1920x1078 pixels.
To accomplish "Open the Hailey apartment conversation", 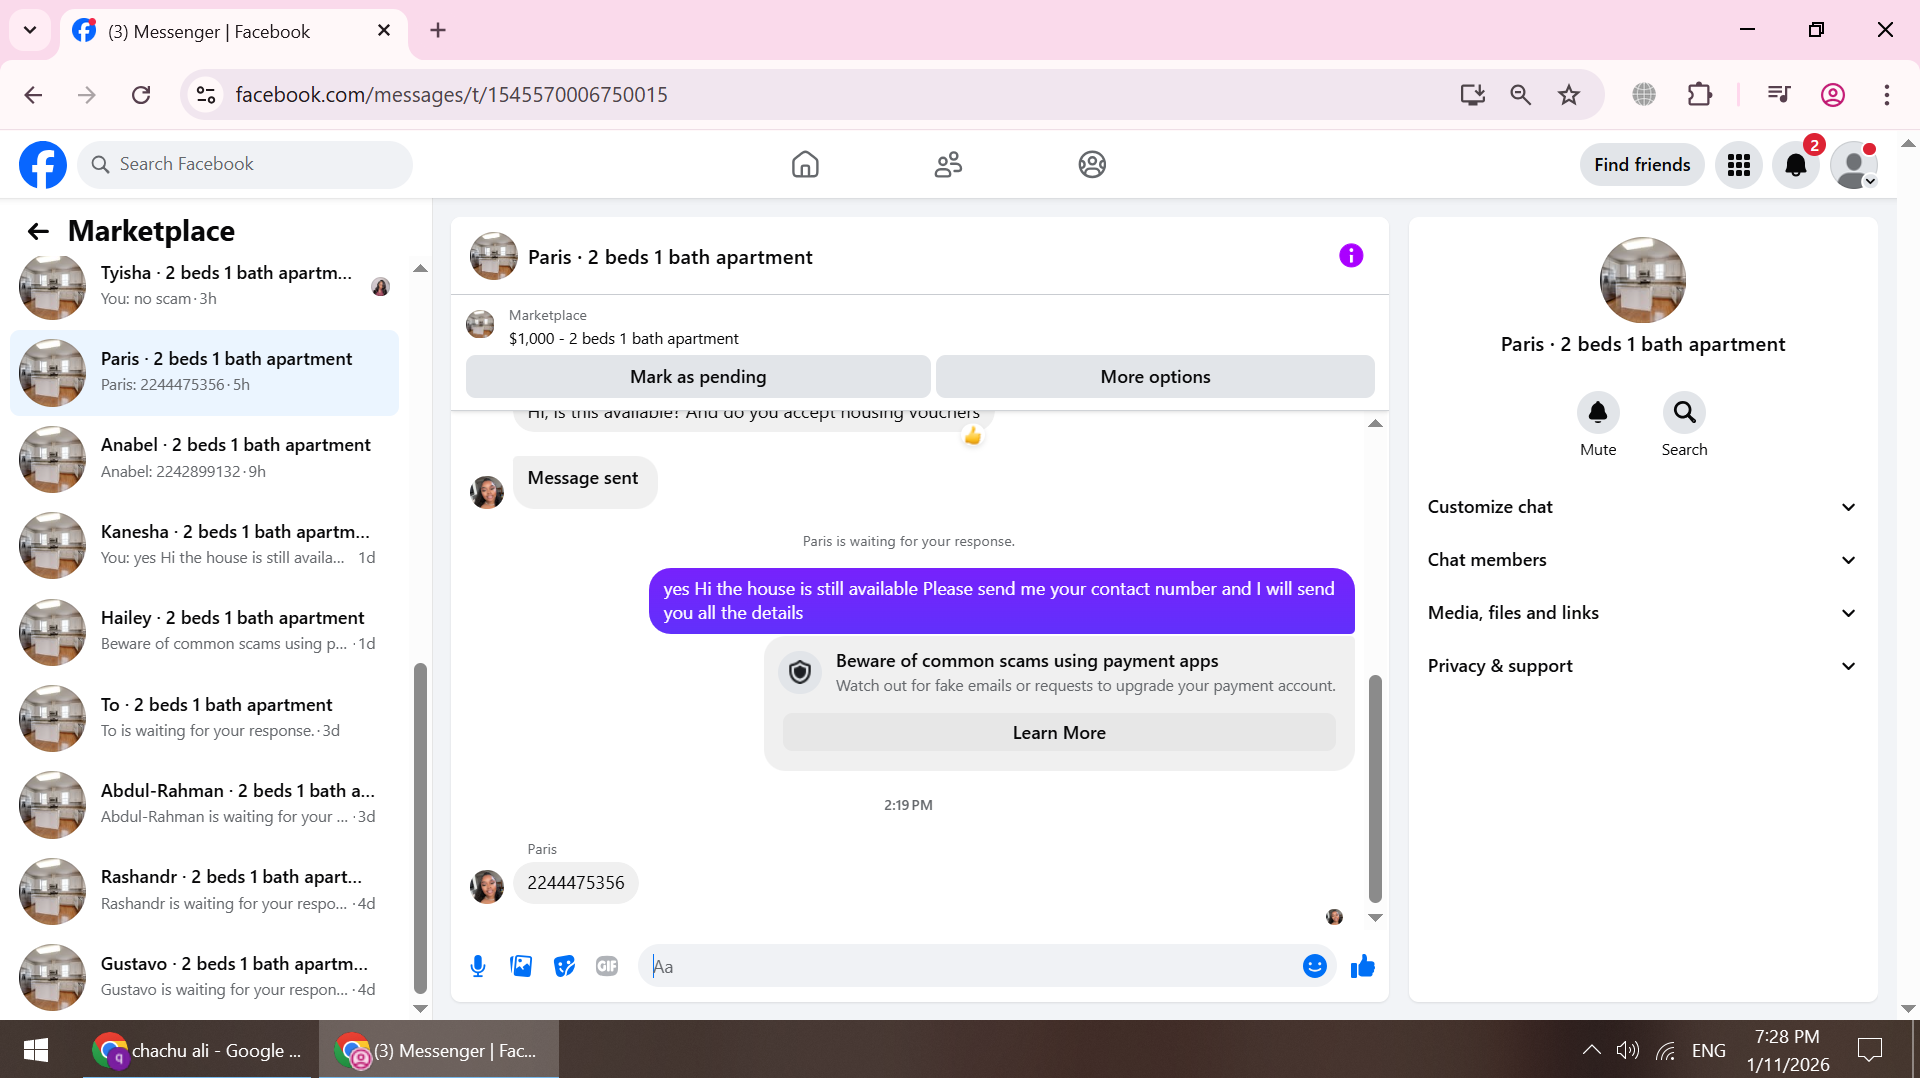I will [x=205, y=632].
